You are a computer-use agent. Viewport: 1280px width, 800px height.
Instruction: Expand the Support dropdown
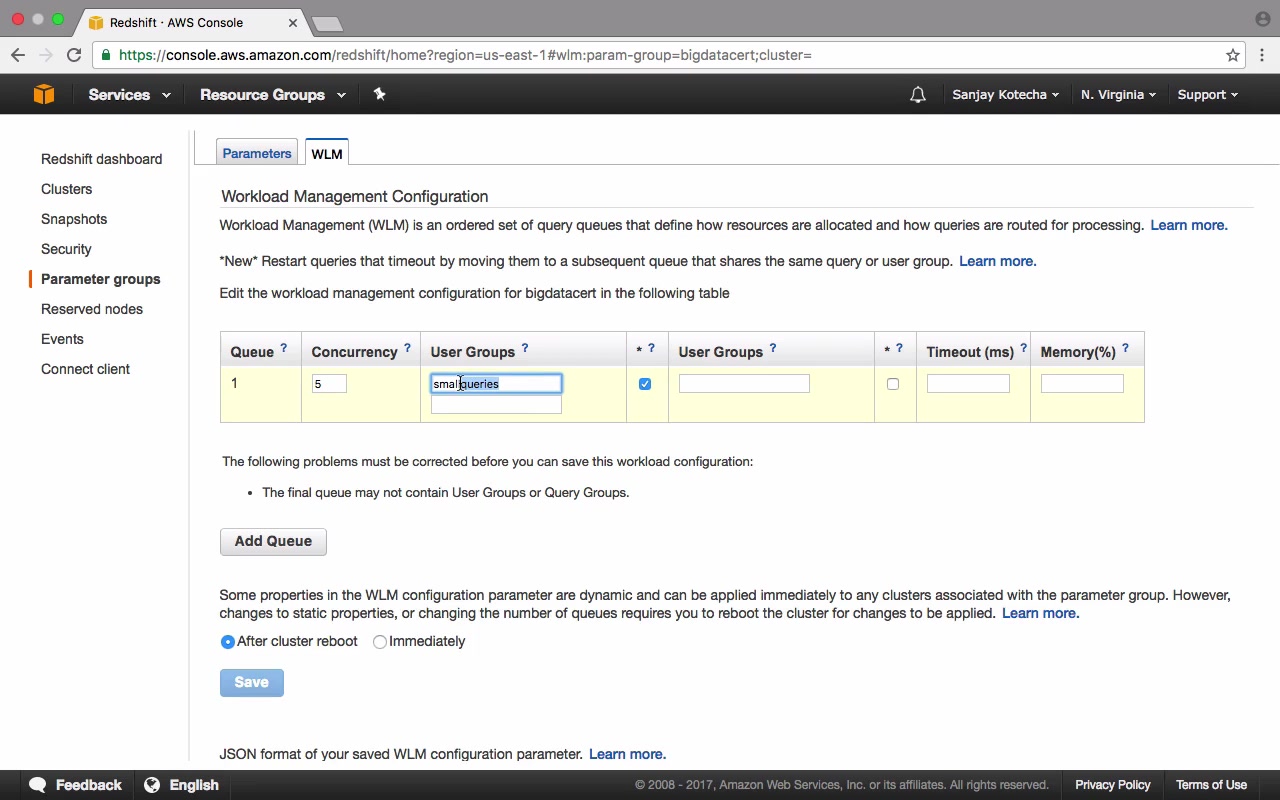point(1207,95)
